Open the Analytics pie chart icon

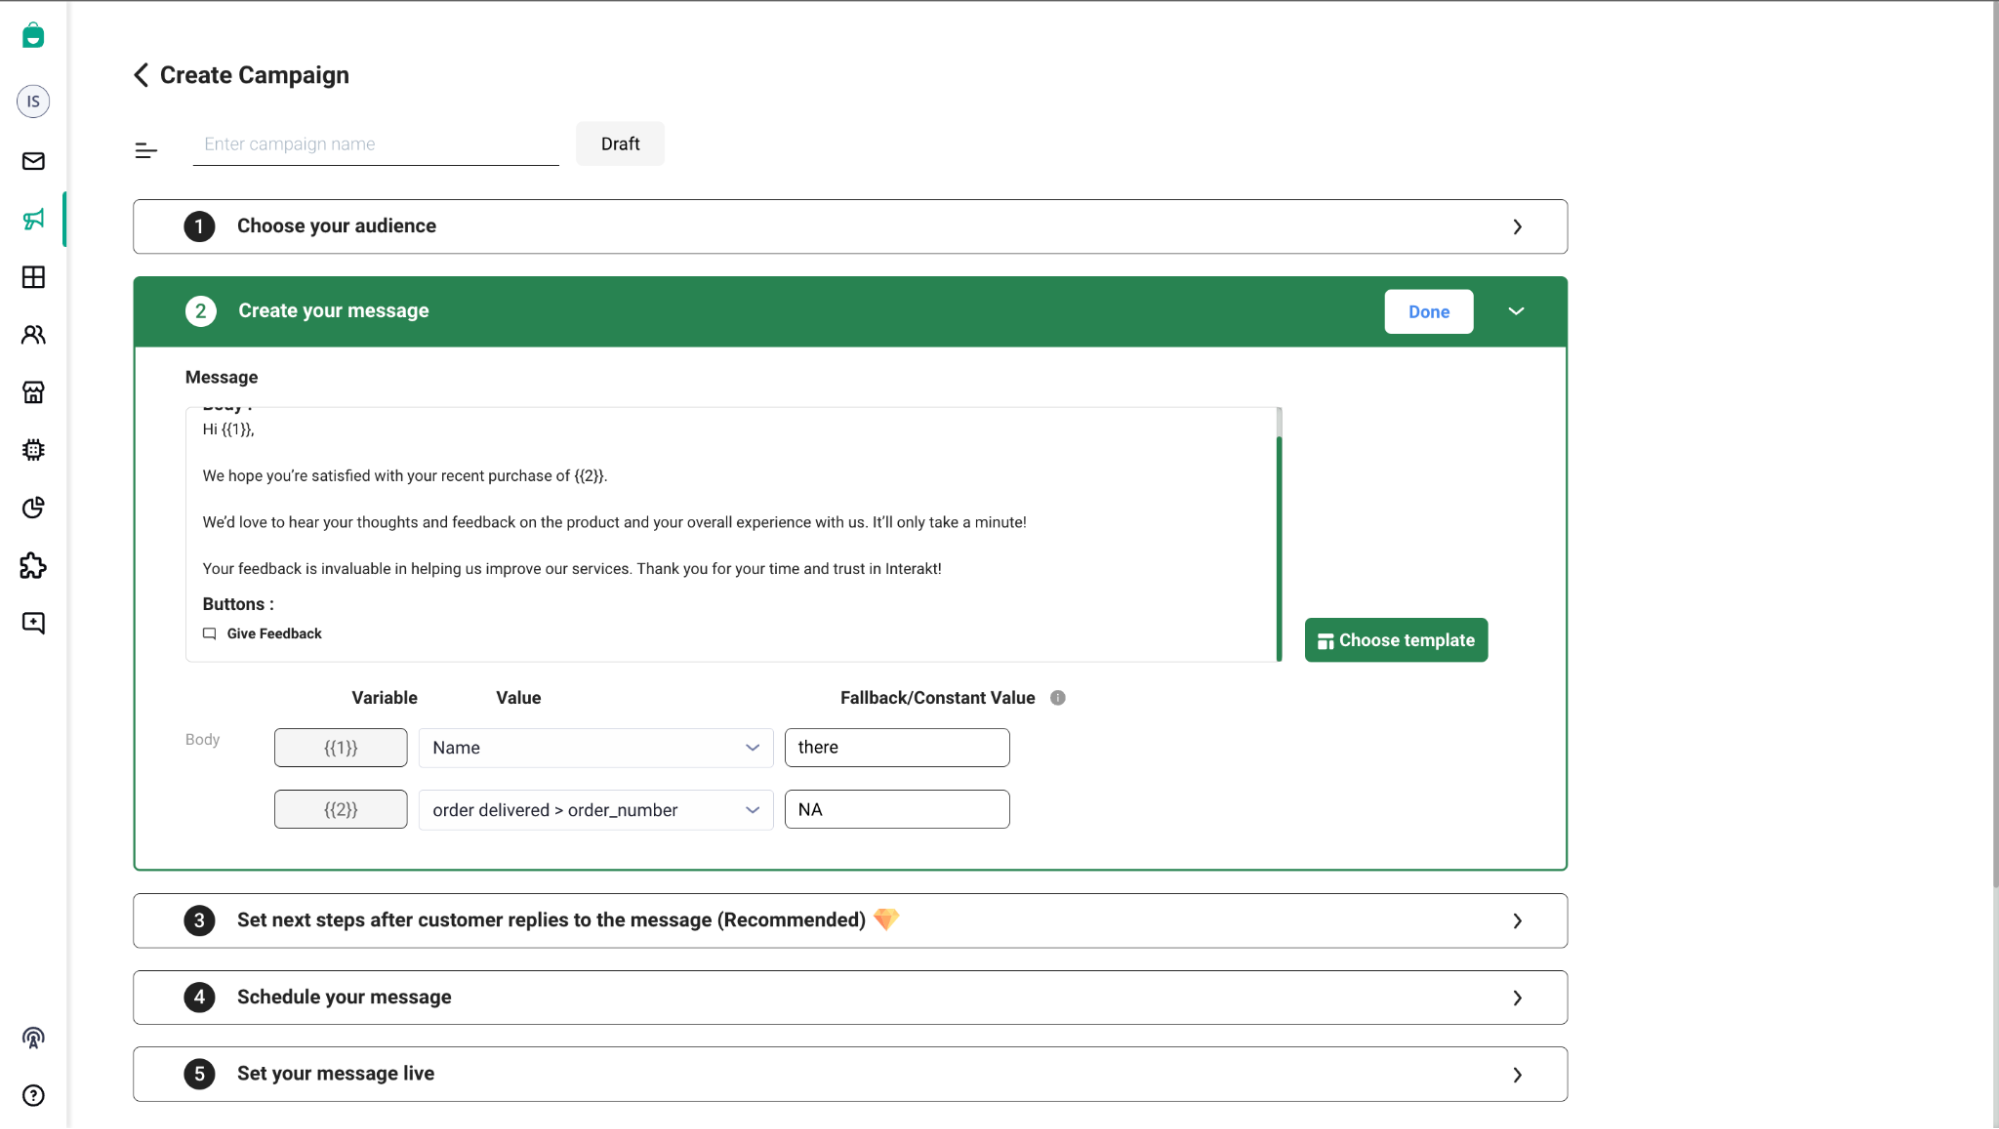(x=33, y=507)
